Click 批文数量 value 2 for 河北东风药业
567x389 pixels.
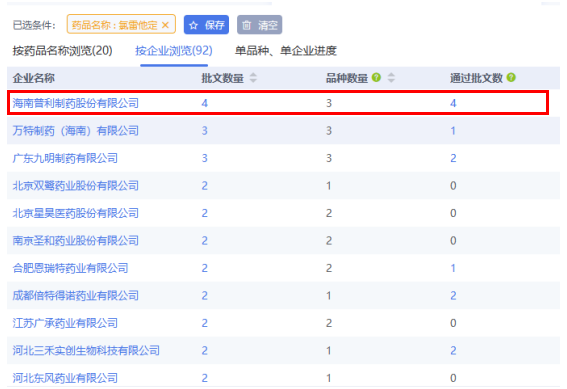[x=205, y=378]
